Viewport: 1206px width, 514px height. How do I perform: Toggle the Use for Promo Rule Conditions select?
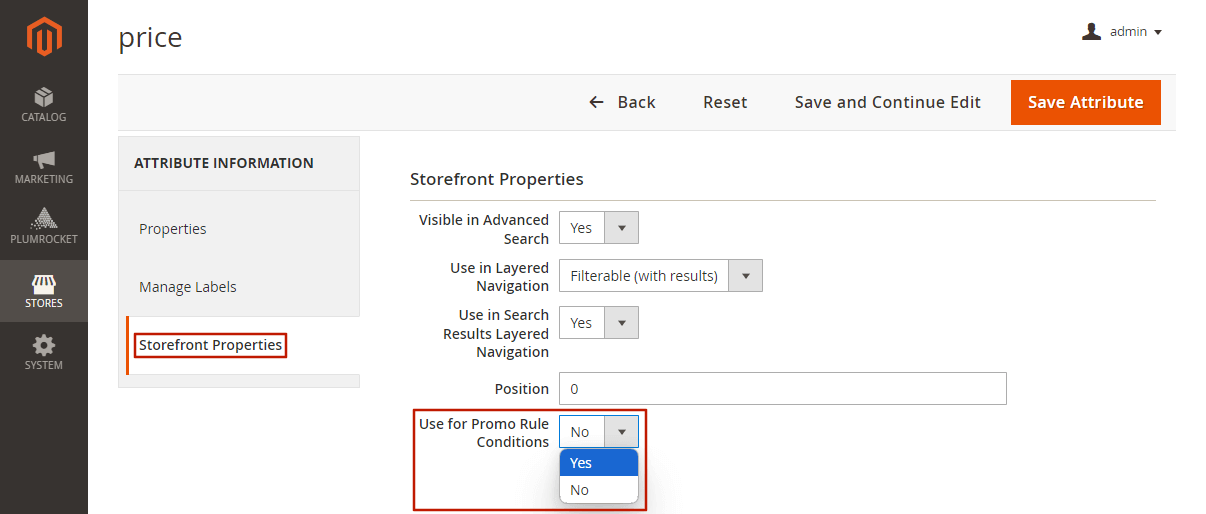coord(598,432)
